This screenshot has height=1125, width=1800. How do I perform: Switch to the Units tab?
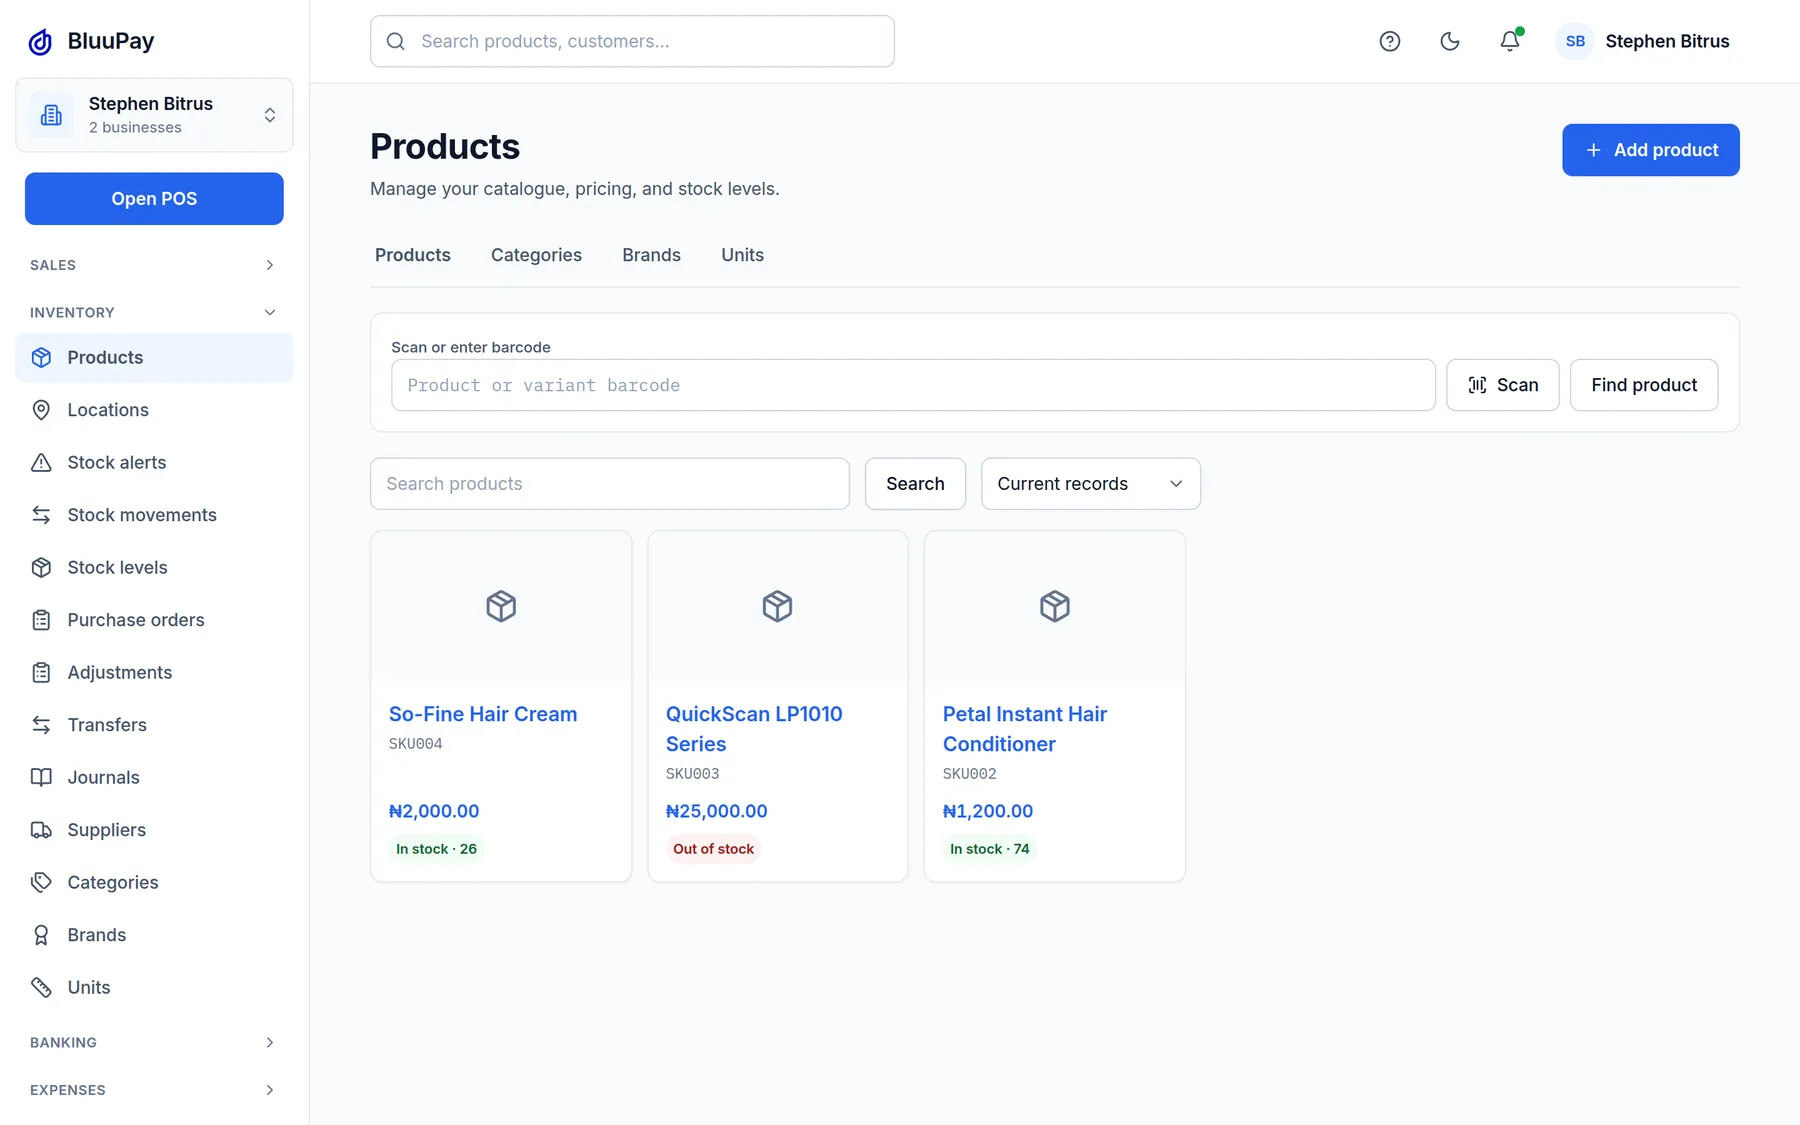(x=742, y=255)
